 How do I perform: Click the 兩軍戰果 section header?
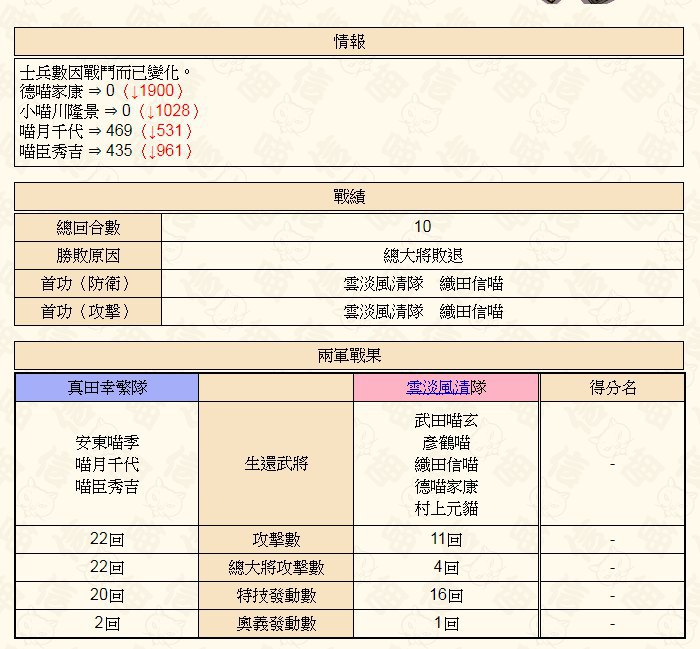coord(349,356)
